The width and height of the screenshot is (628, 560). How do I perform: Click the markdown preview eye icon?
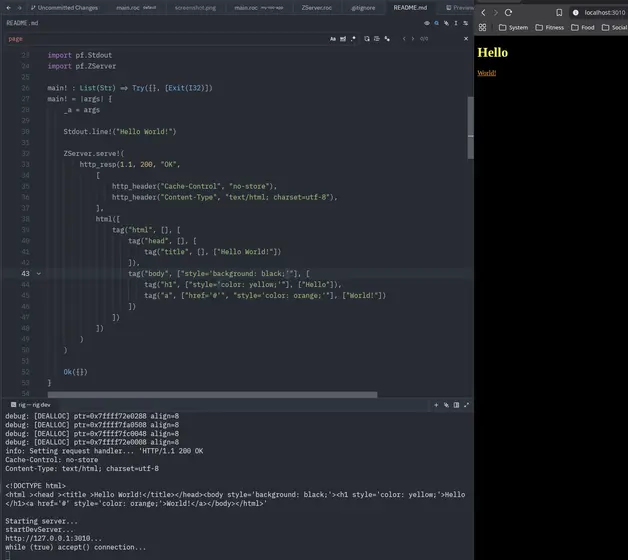pos(427,22)
